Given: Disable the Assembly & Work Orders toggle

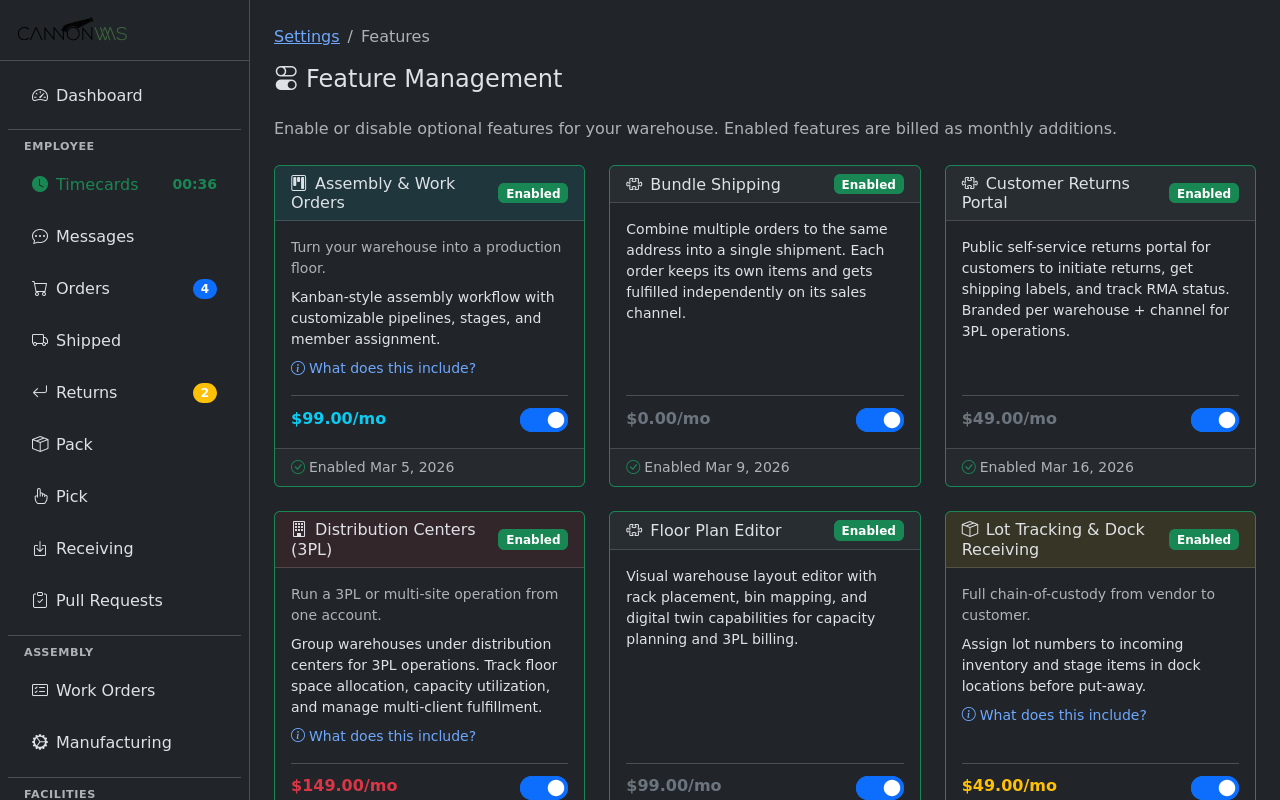Looking at the screenshot, I should (x=544, y=420).
